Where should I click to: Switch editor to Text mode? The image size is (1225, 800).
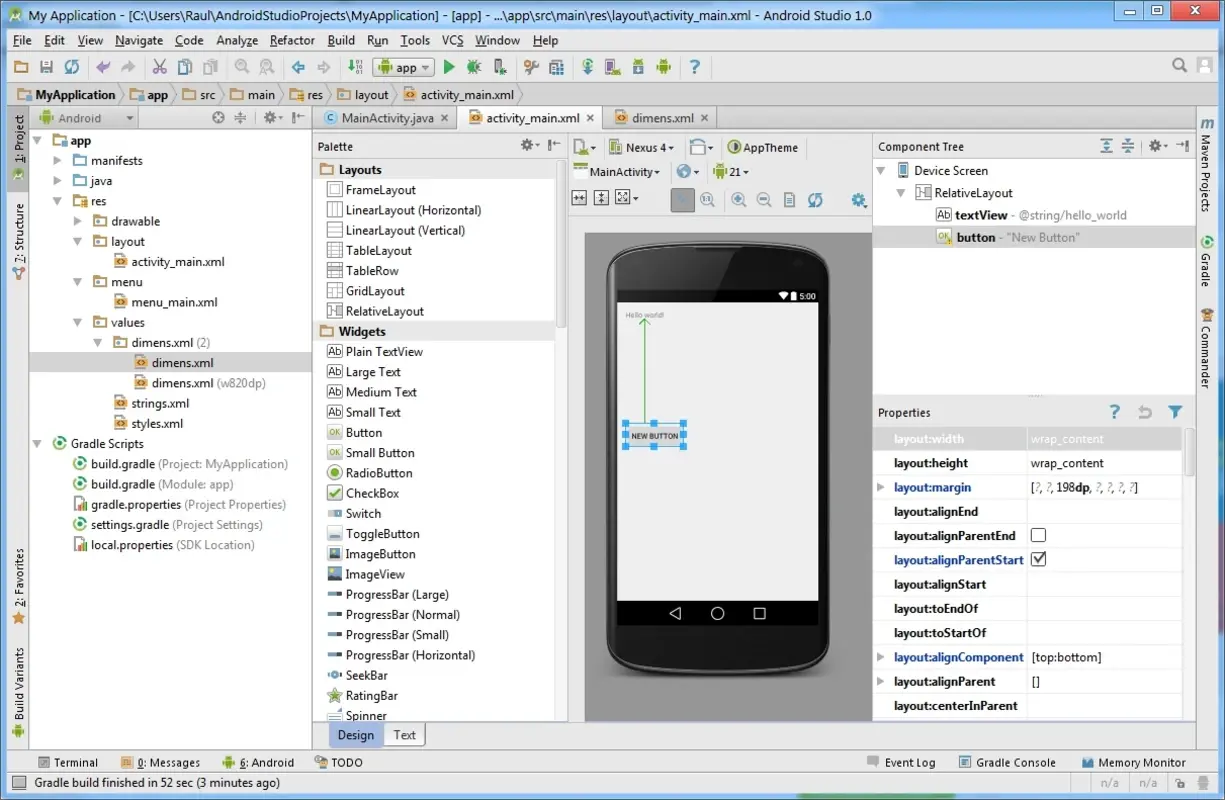404,734
